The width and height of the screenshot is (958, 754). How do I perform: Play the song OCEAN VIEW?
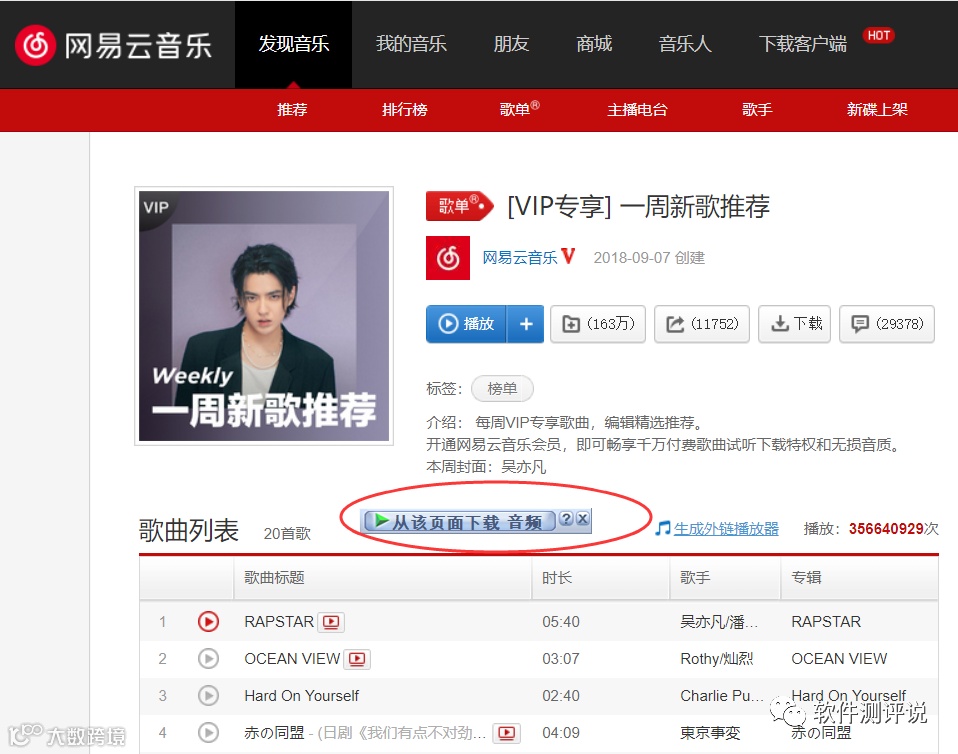[208, 659]
